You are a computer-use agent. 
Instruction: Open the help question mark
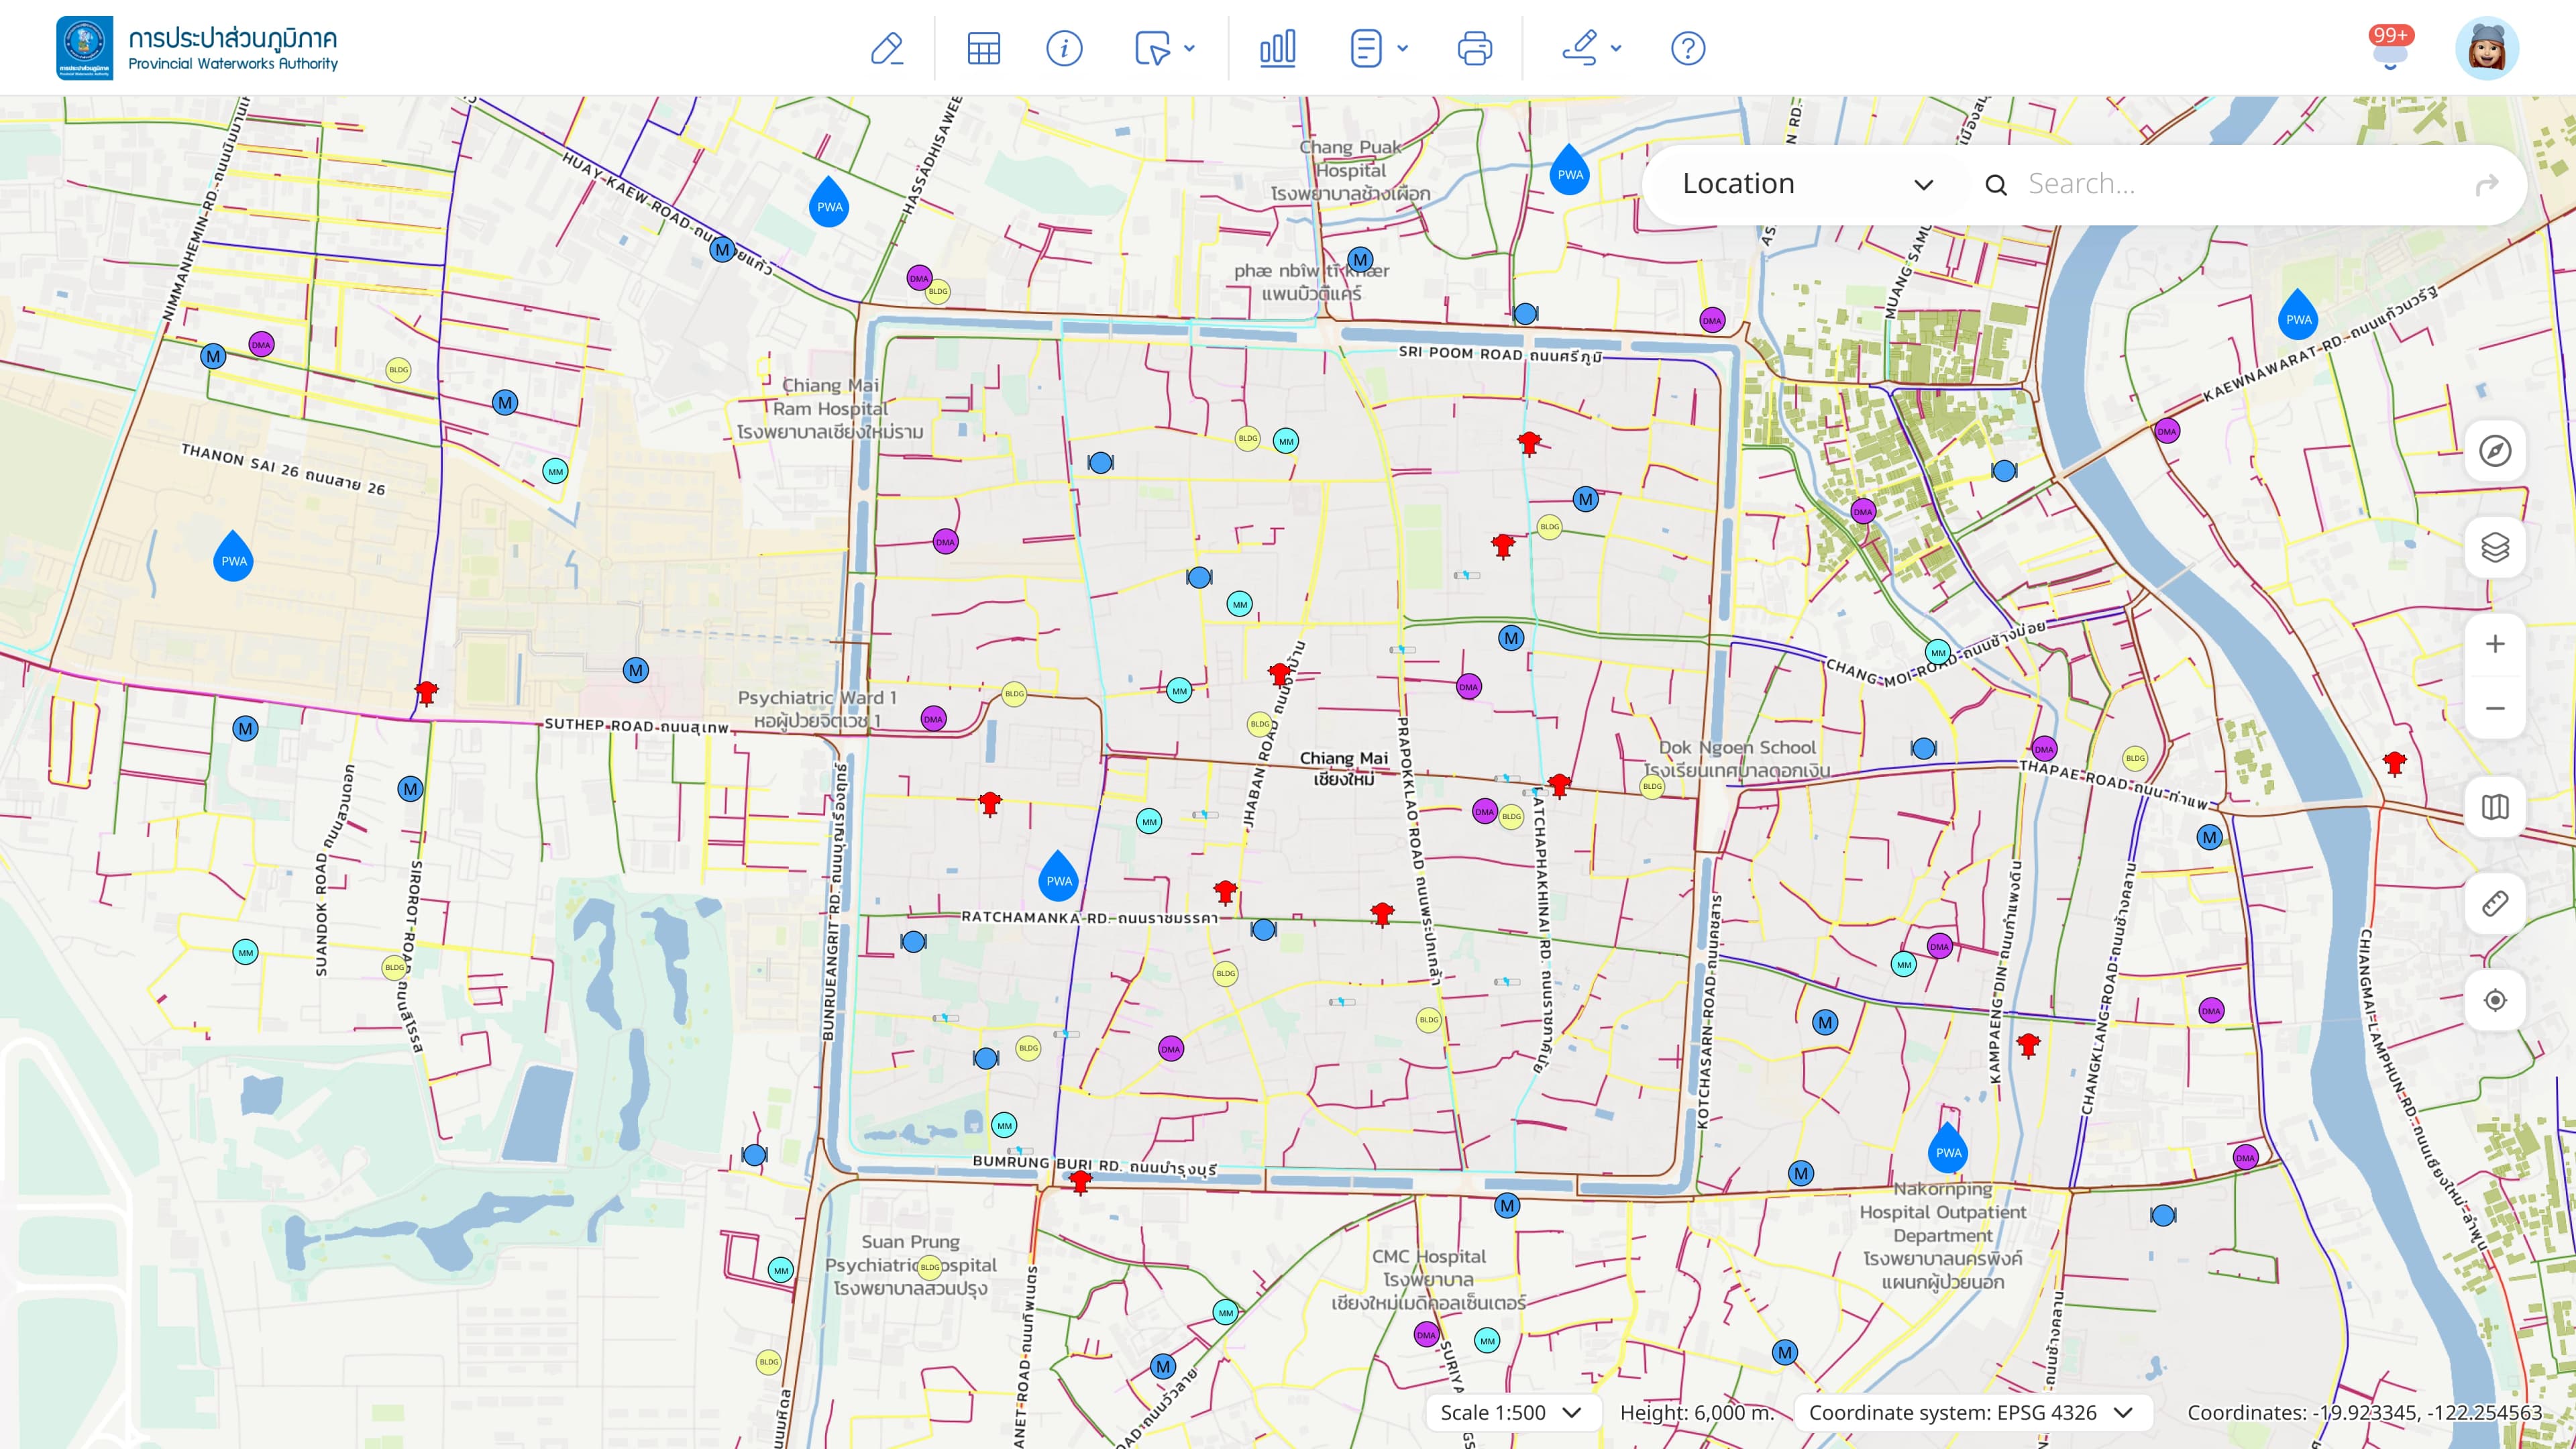click(1688, 48)
